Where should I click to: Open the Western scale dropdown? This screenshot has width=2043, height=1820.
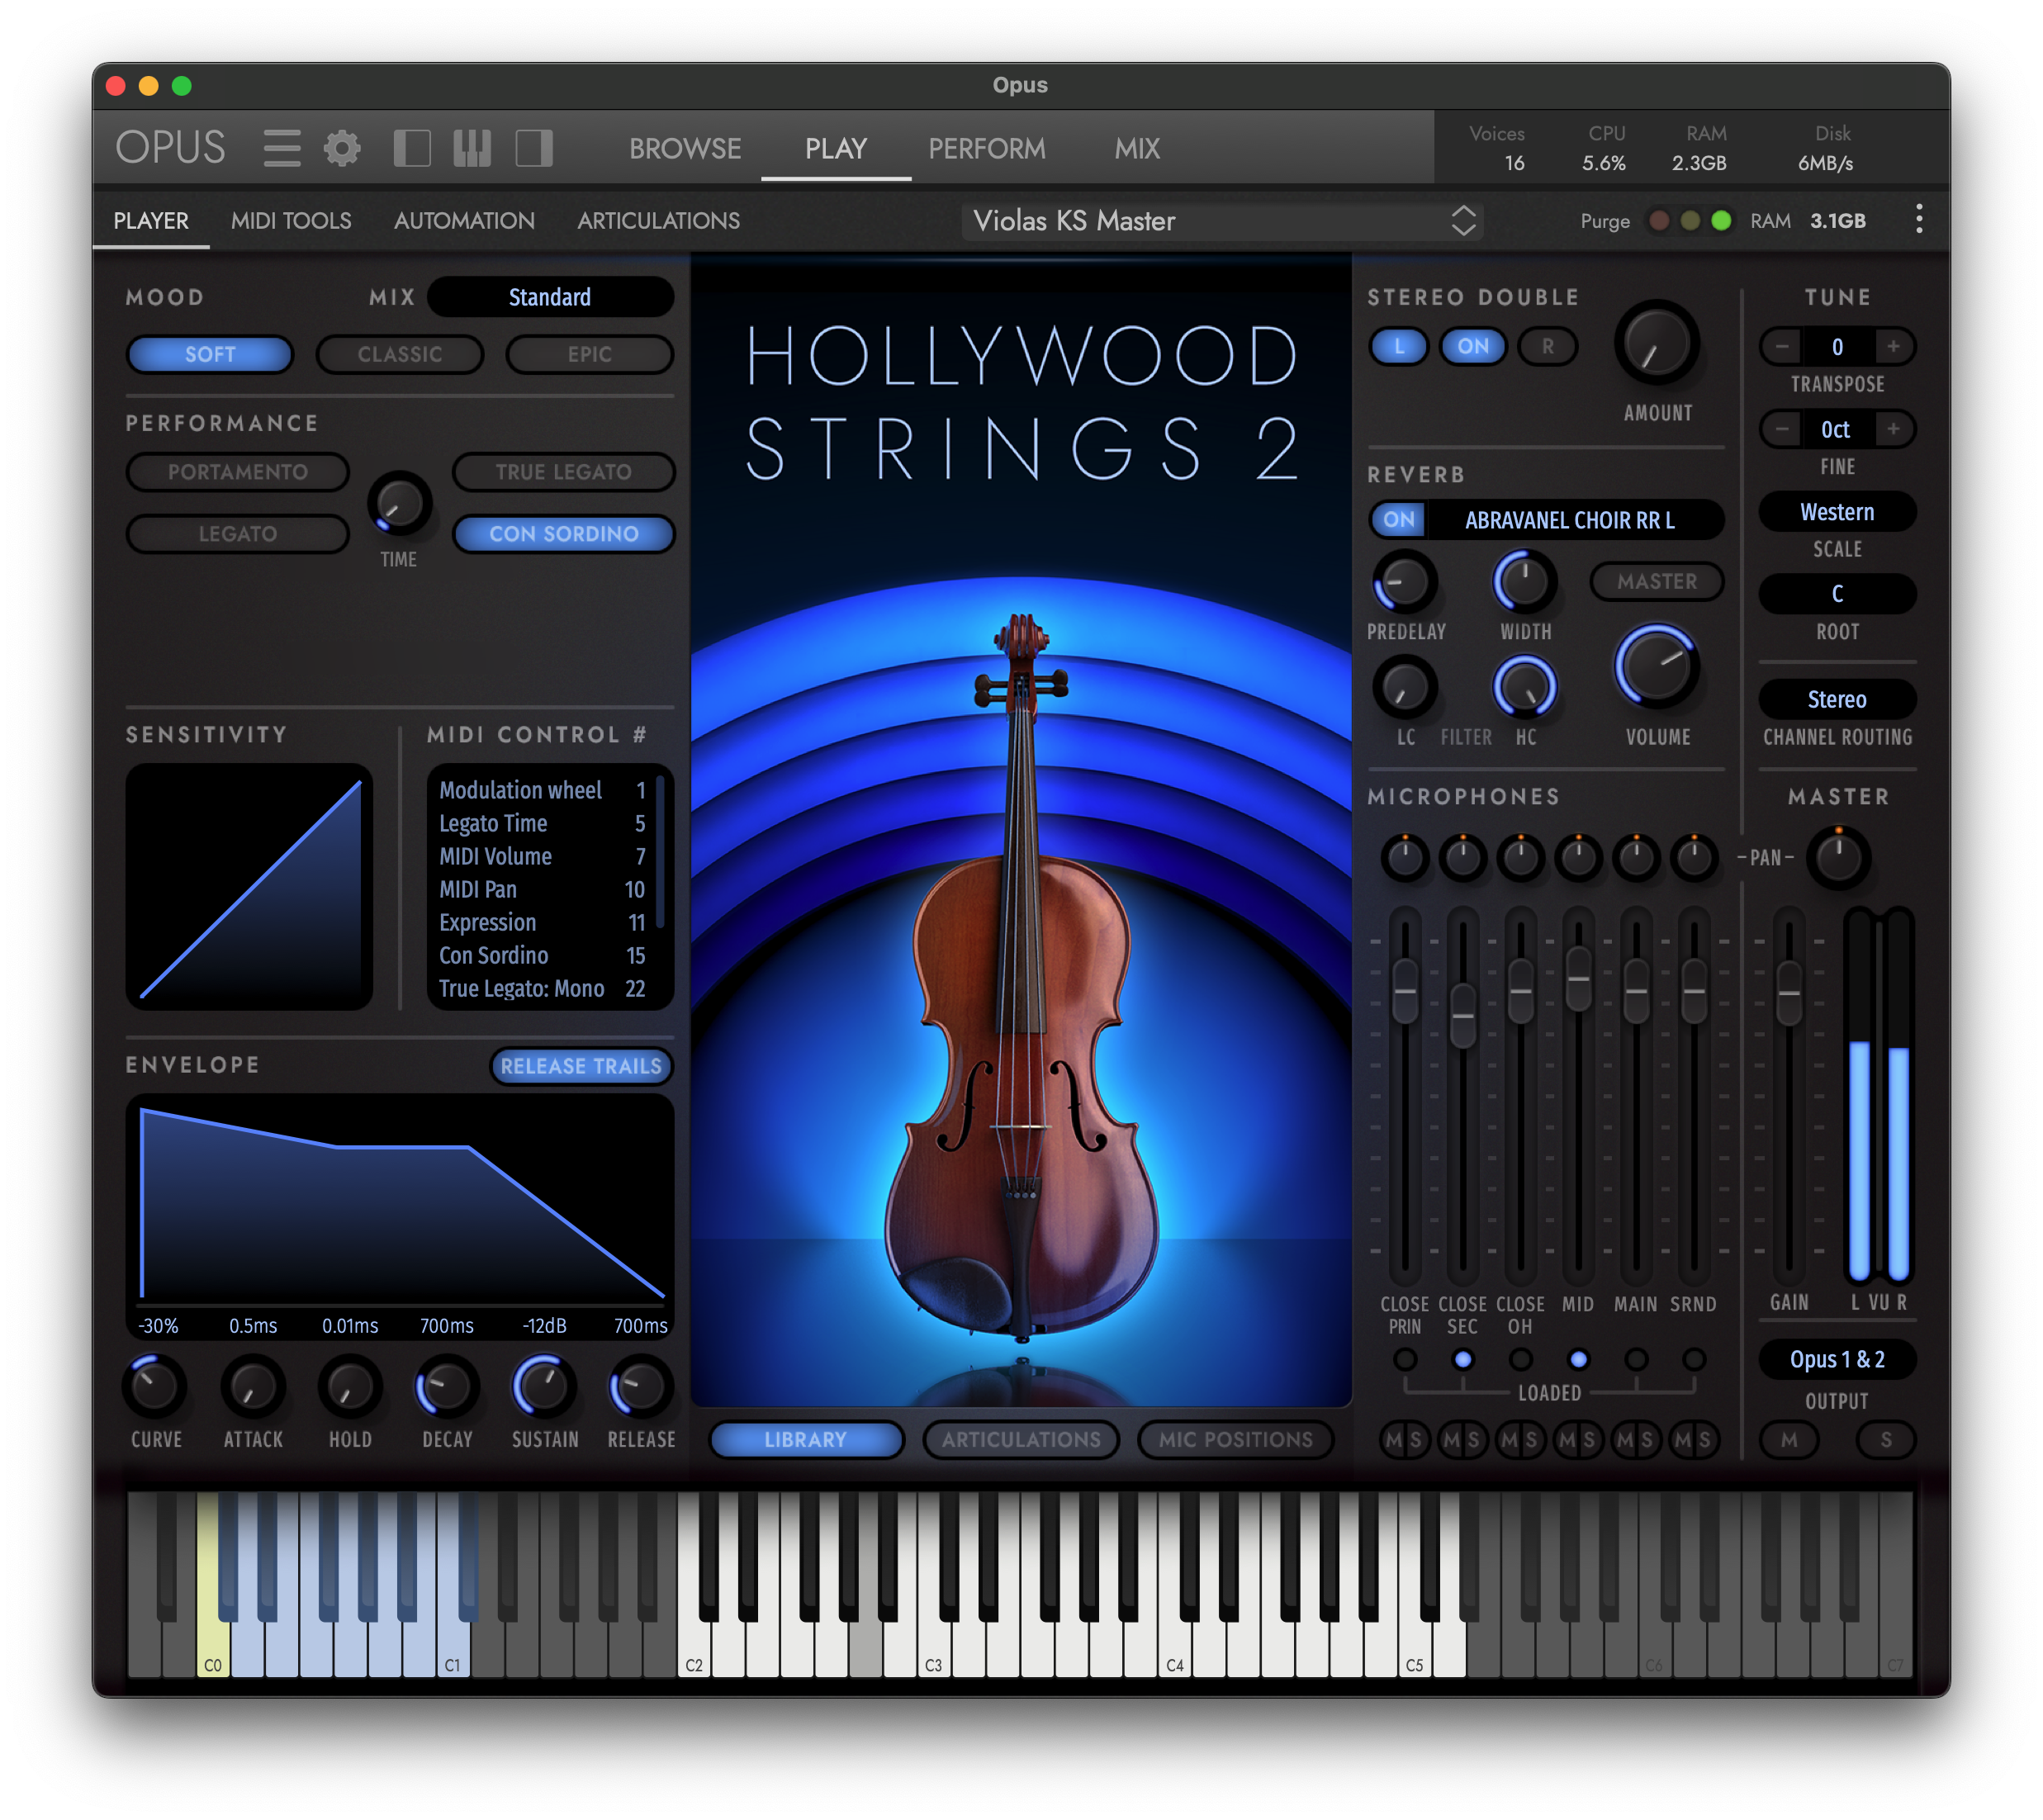[x=1837, y=512]
